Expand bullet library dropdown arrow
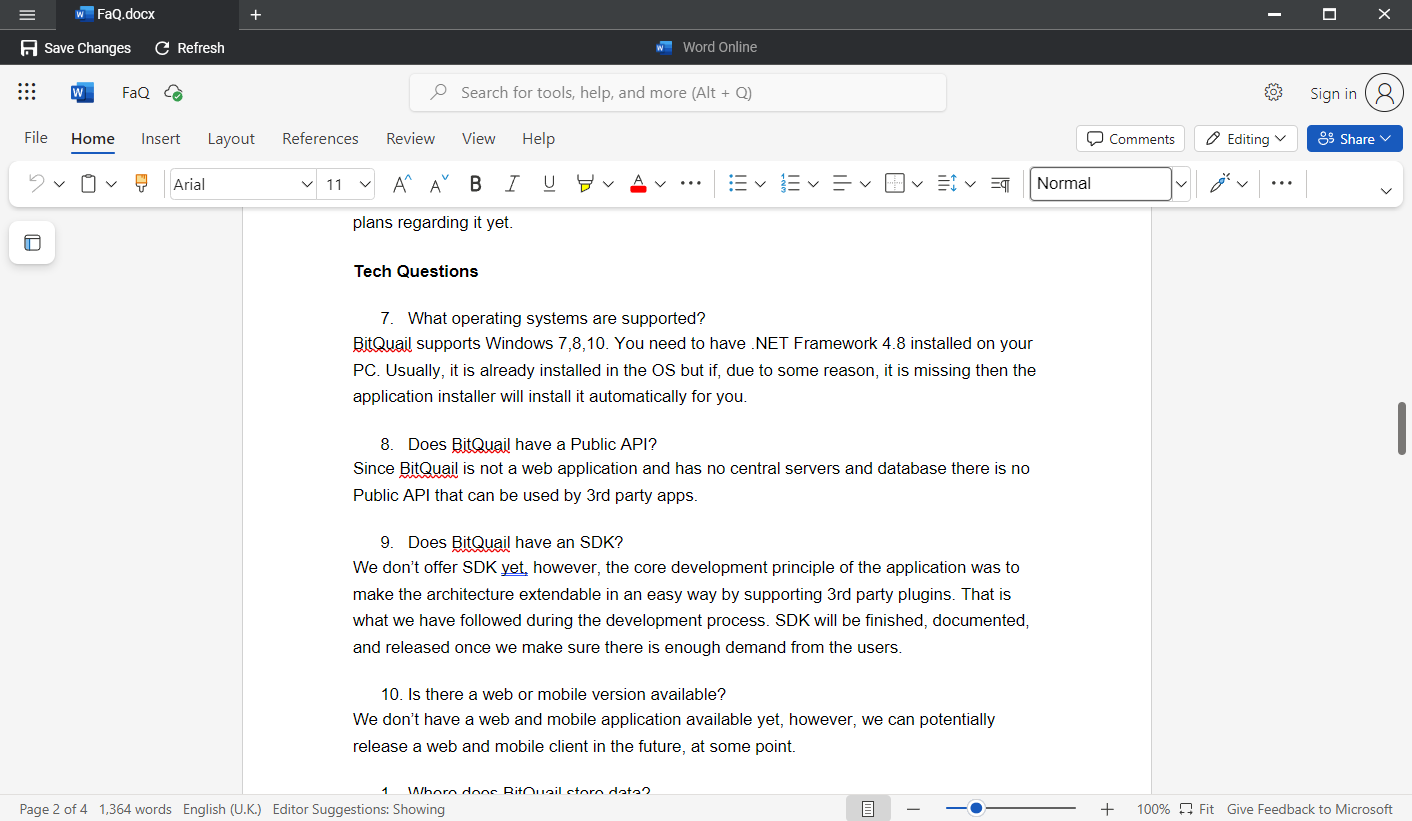Screen dimensions: 1412x821 point(760,184)
